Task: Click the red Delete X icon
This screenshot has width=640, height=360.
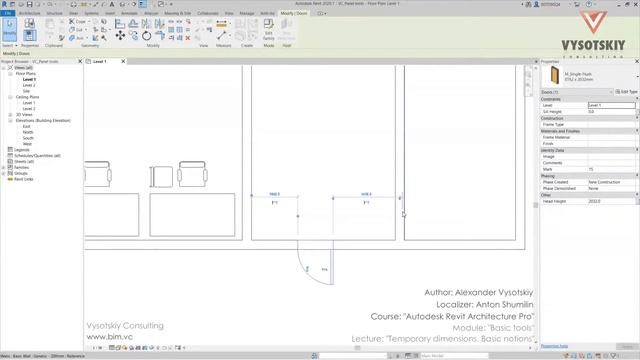Action: [188, 38]
